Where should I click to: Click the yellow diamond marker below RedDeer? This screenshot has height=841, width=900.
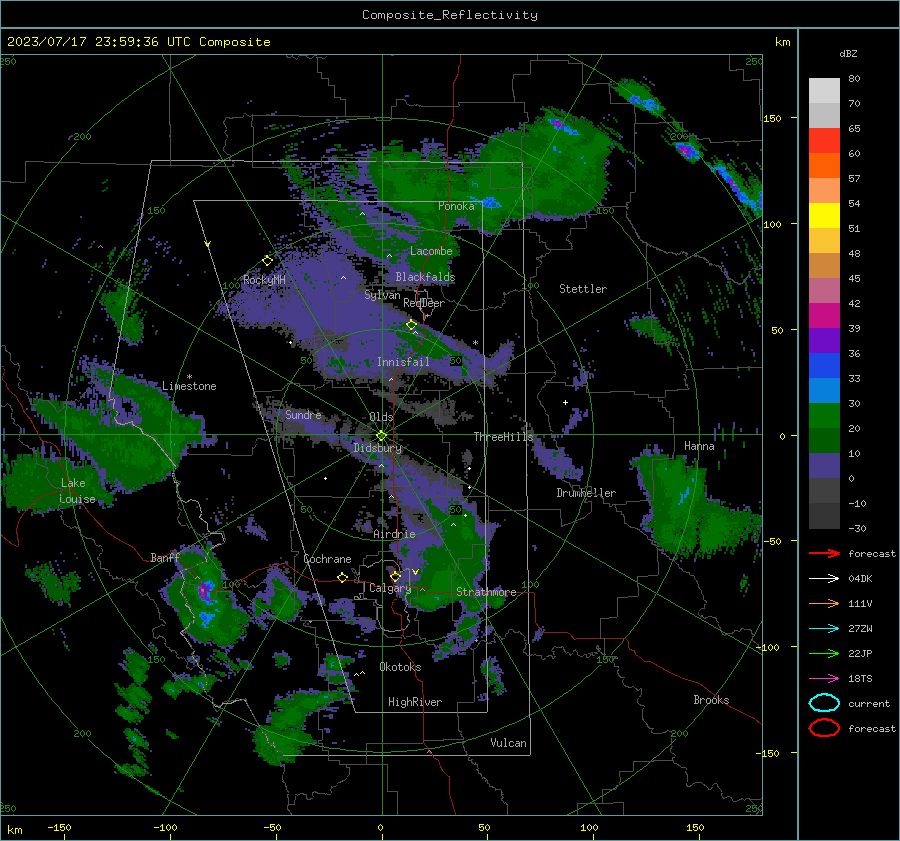[x=411, y=325]
